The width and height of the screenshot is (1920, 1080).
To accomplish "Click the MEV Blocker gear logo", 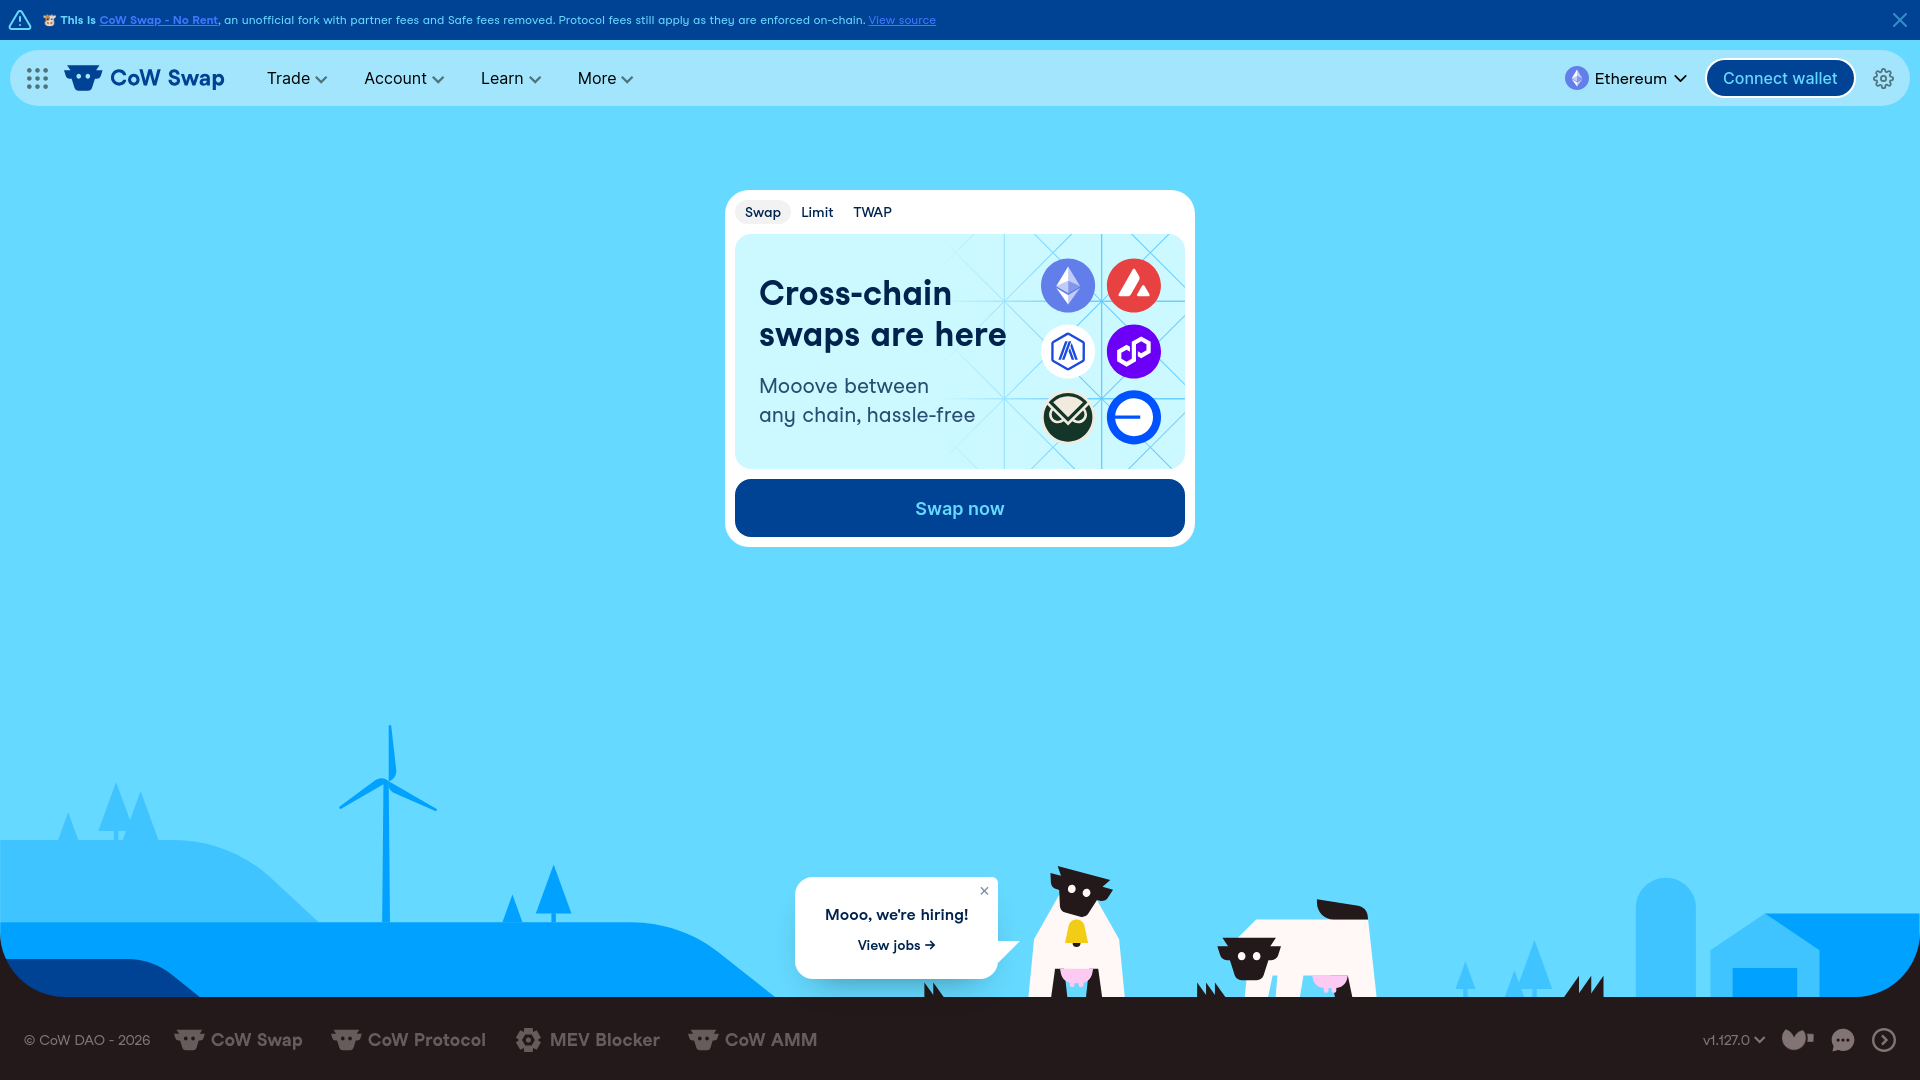I will 528,1040.
